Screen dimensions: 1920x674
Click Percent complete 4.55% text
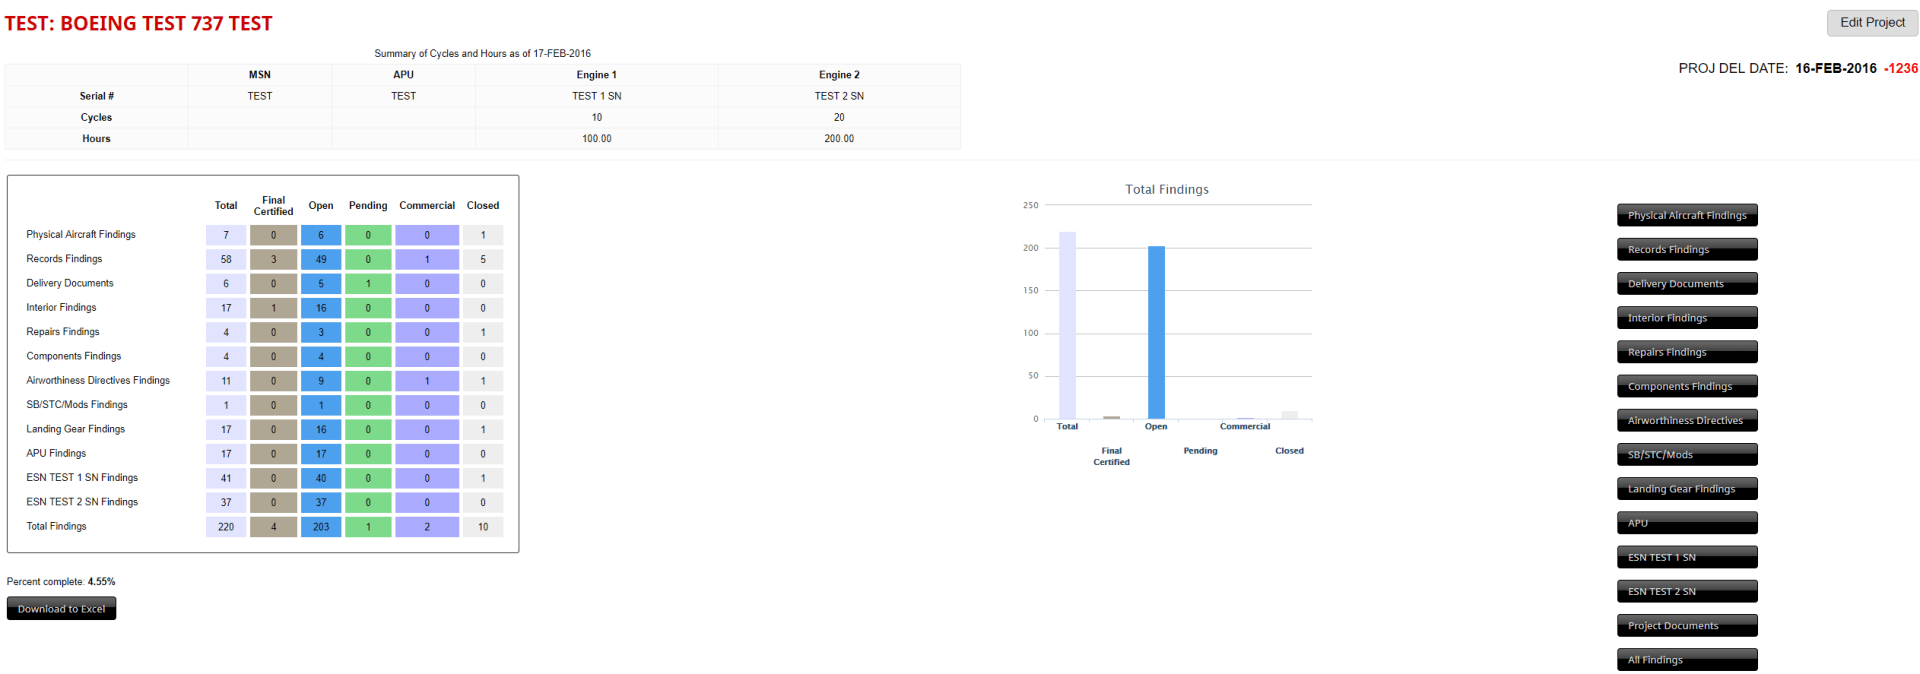(61, 581)
